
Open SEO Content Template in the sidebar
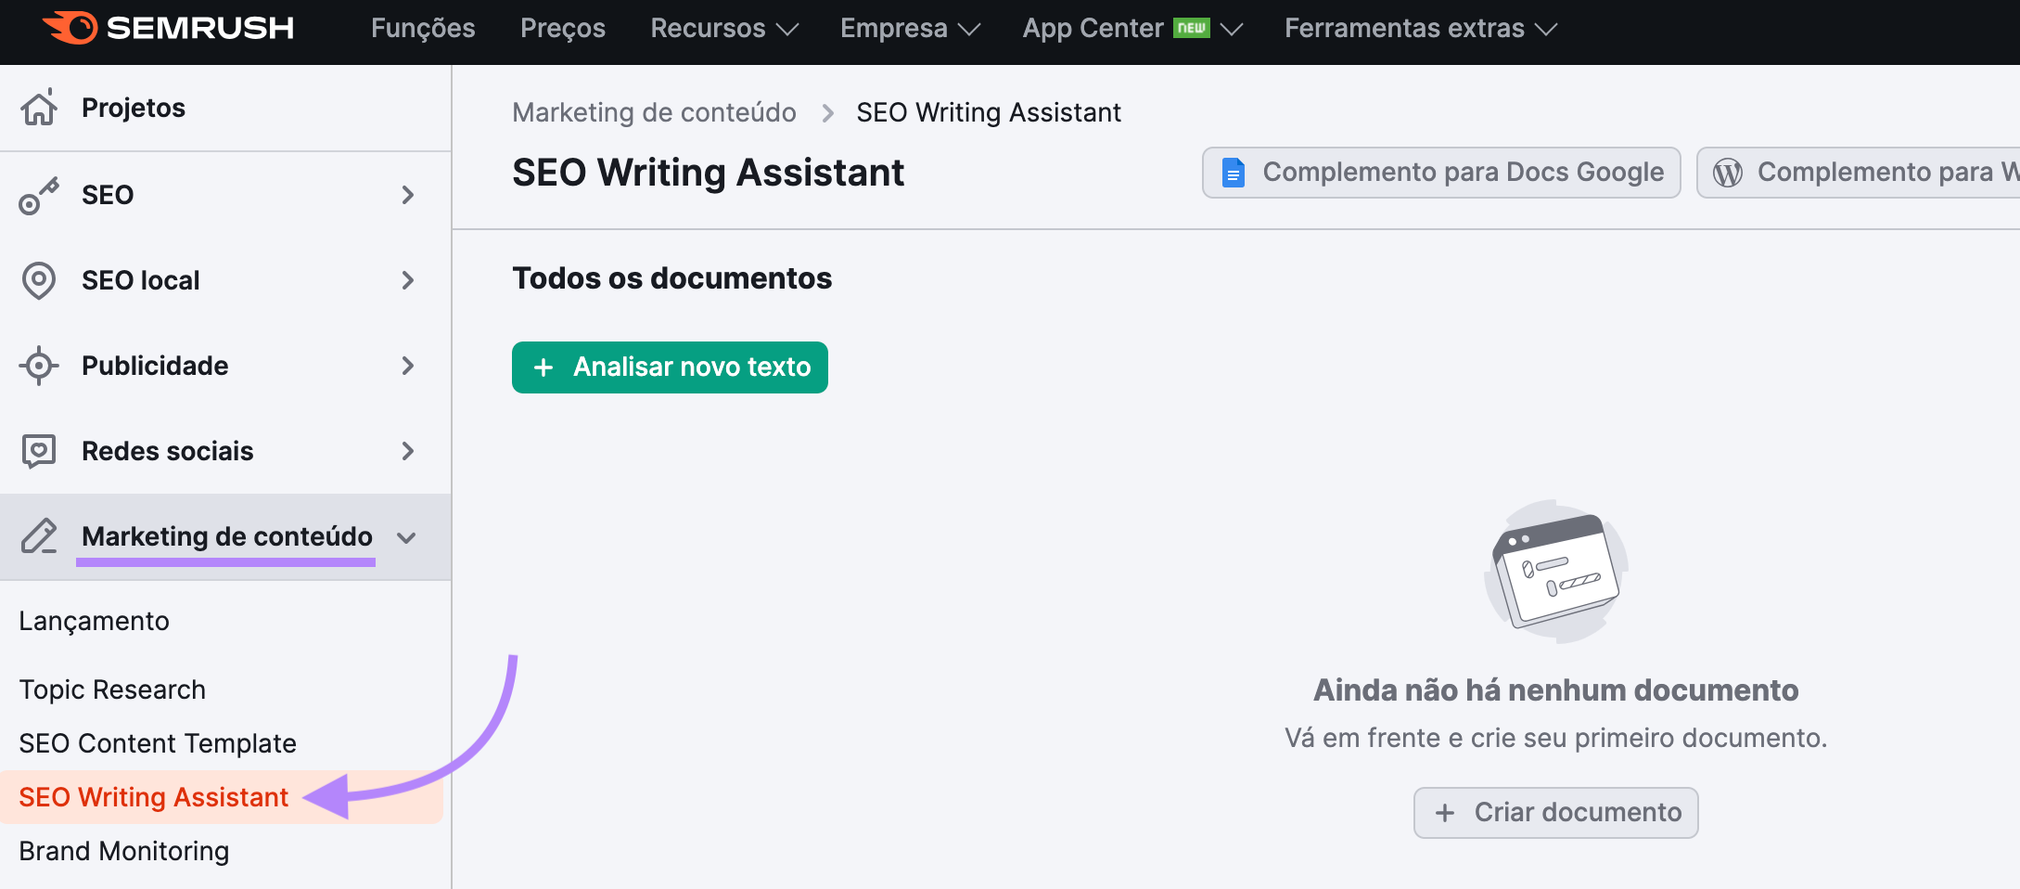[158, 744]
